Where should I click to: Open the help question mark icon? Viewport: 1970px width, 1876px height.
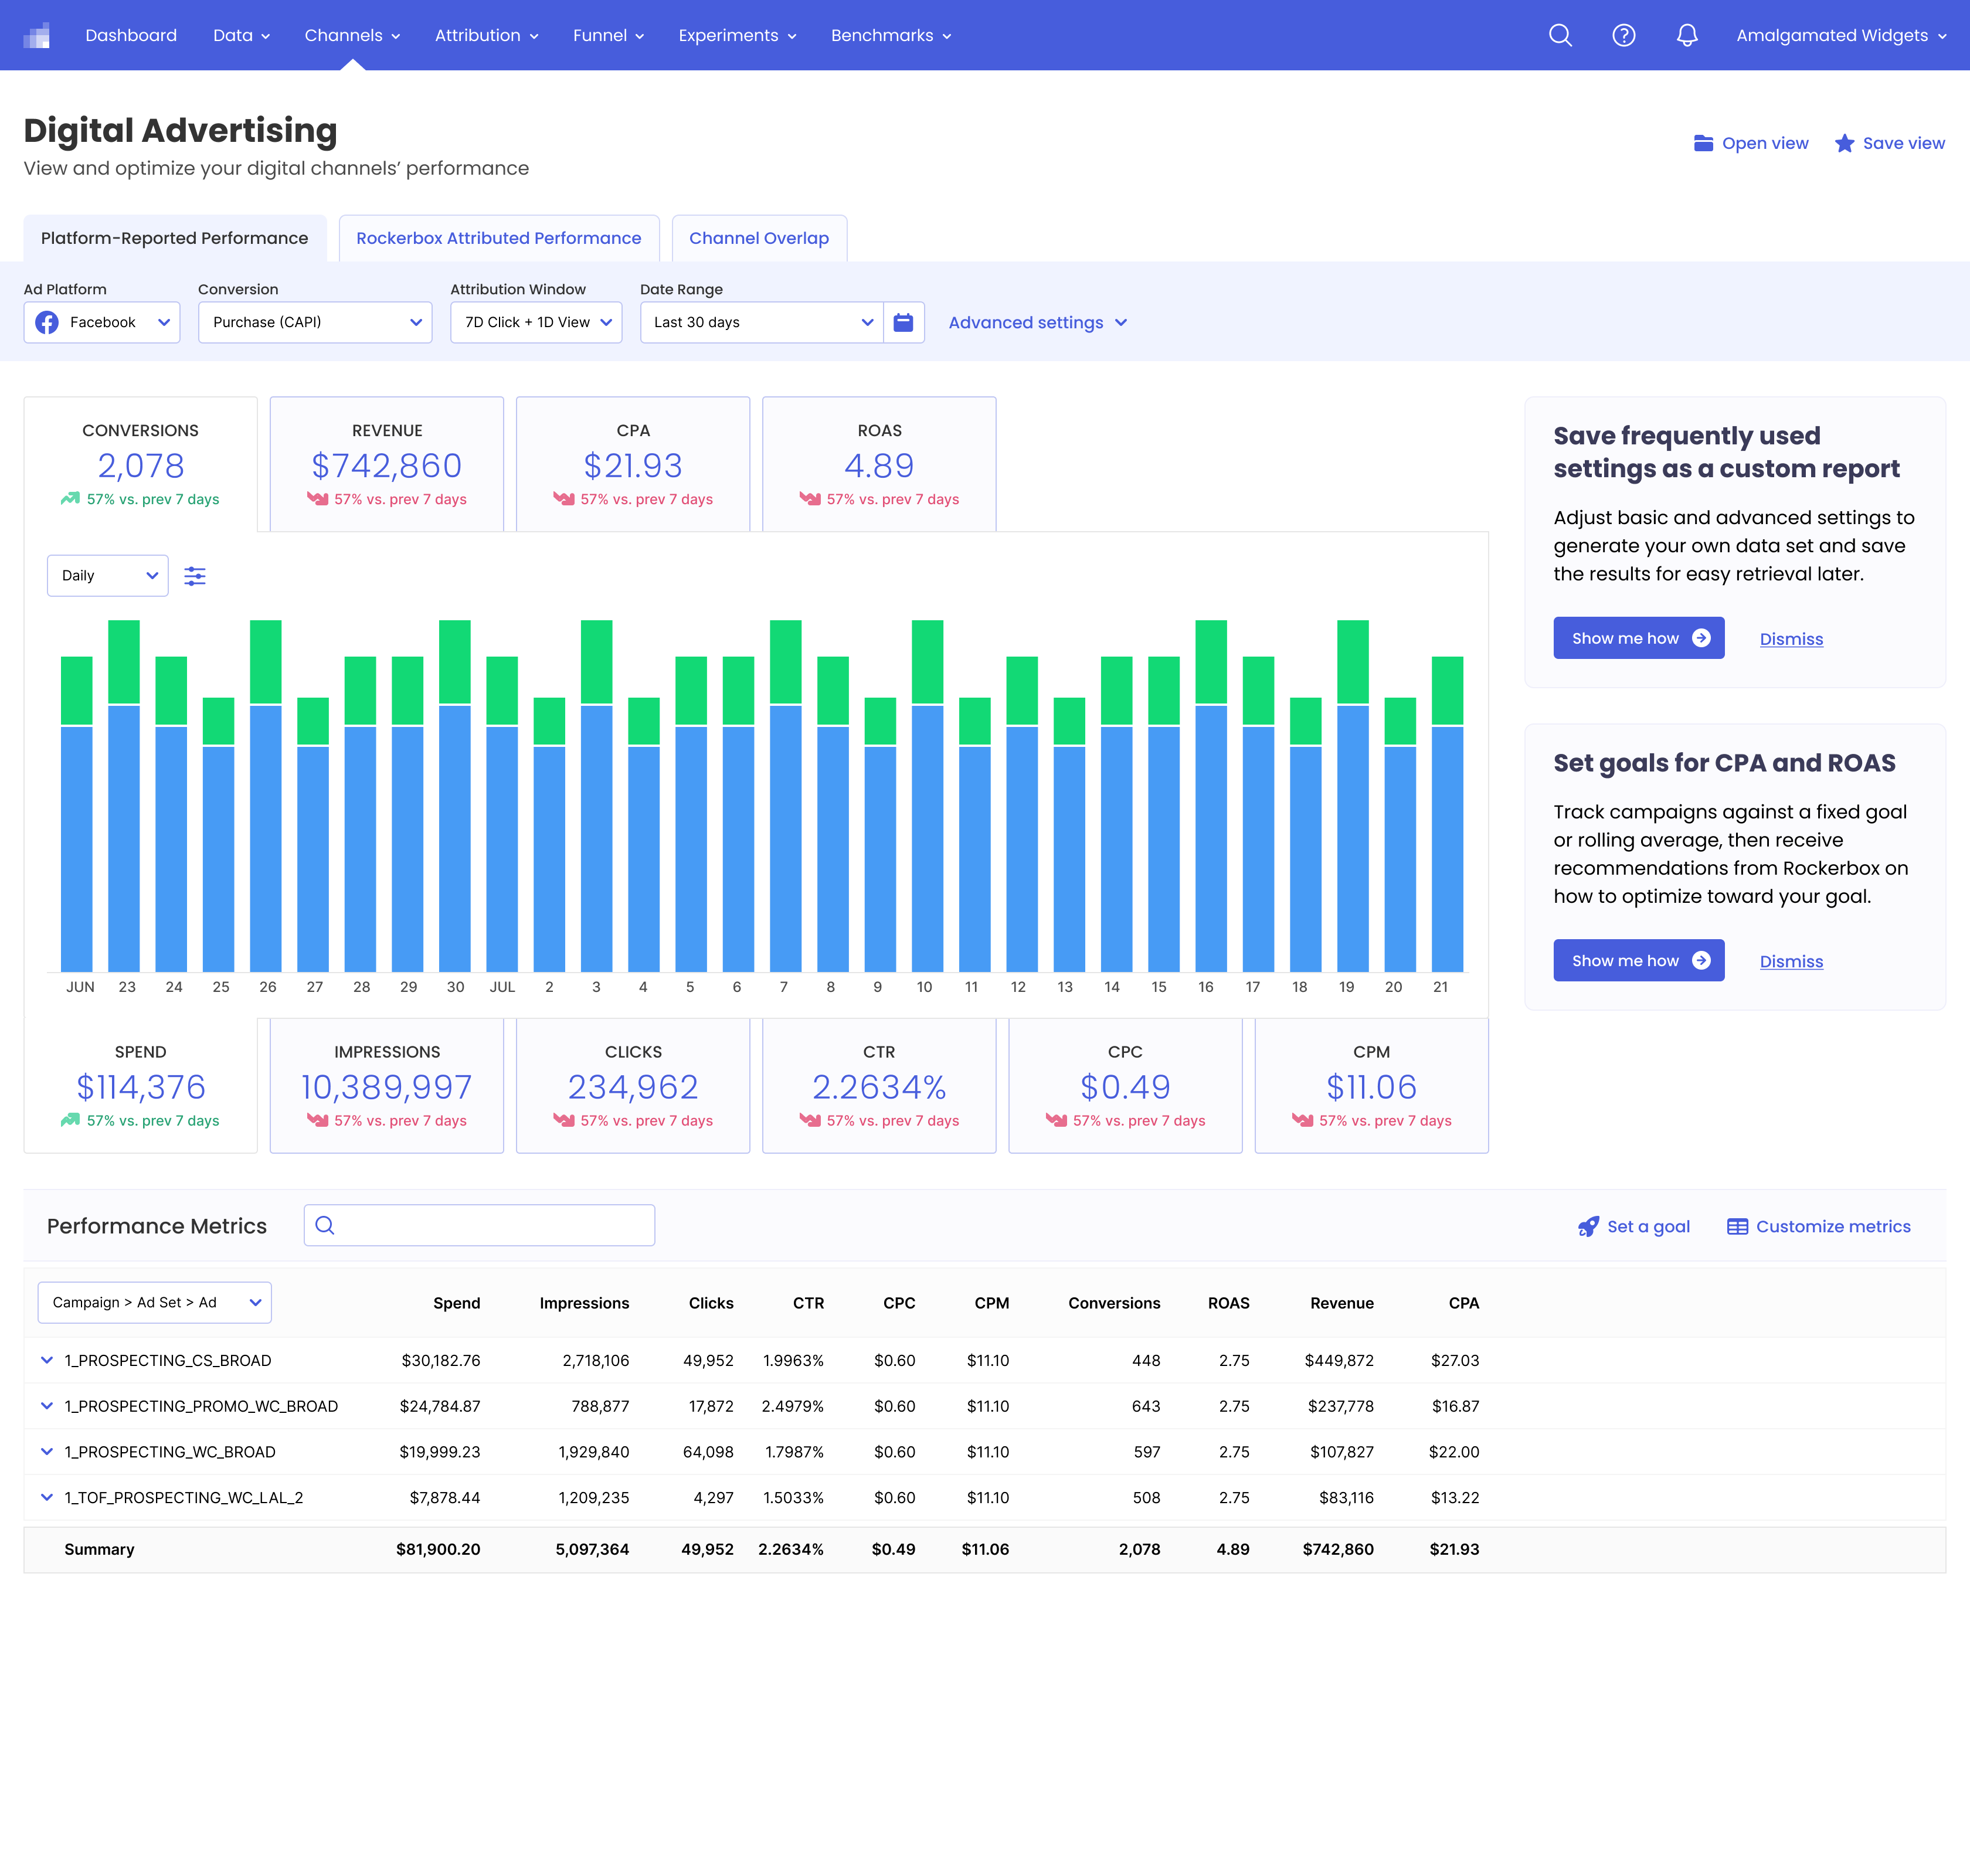(x=1624, y=35)
